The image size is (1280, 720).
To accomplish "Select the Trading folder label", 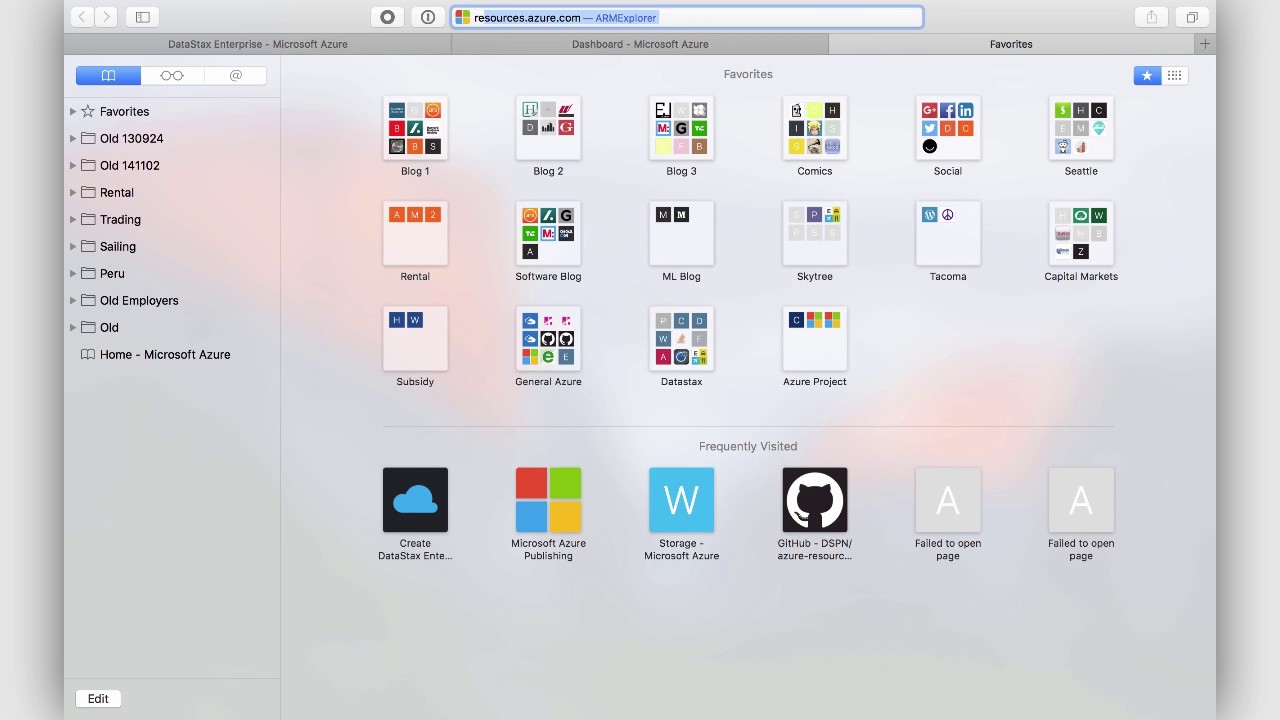I will click(x=120, y=219).
